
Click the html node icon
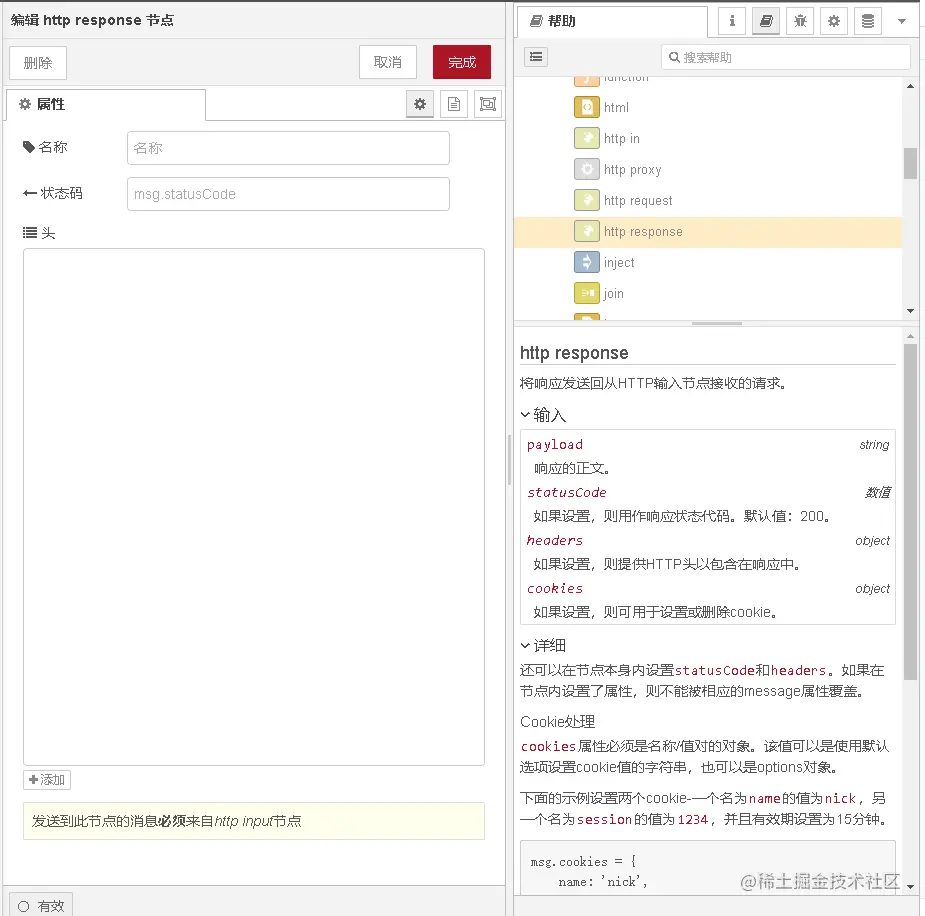(587, 107)
